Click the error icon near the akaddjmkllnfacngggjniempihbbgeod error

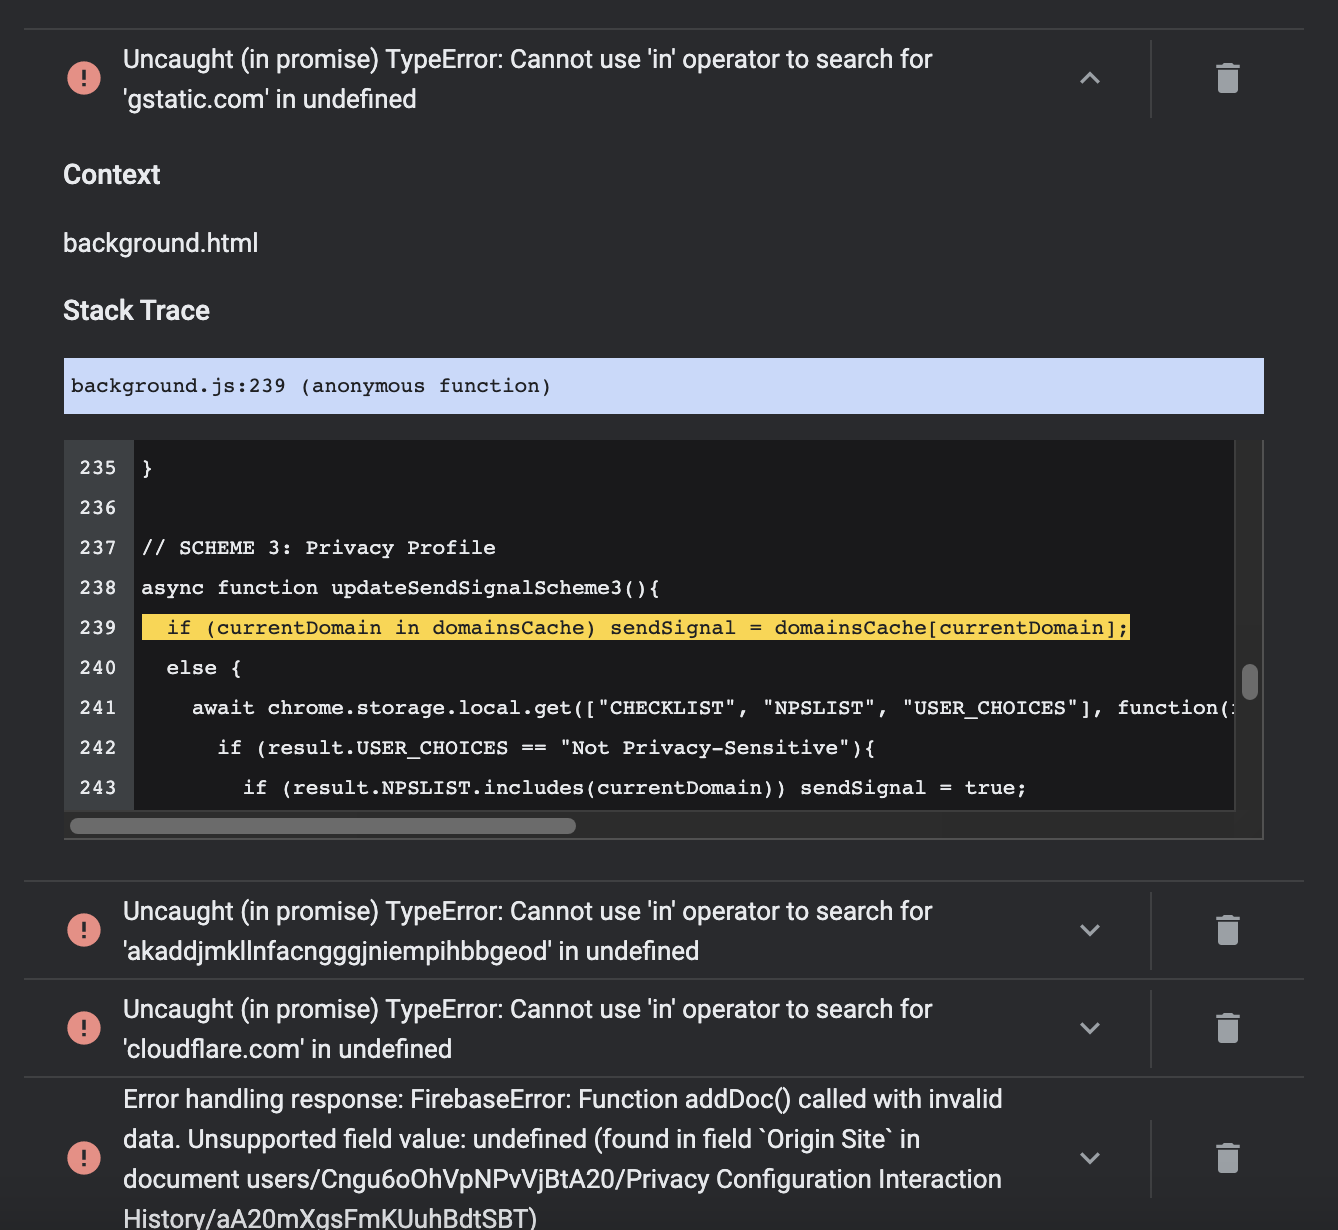(x=84, y=930)
